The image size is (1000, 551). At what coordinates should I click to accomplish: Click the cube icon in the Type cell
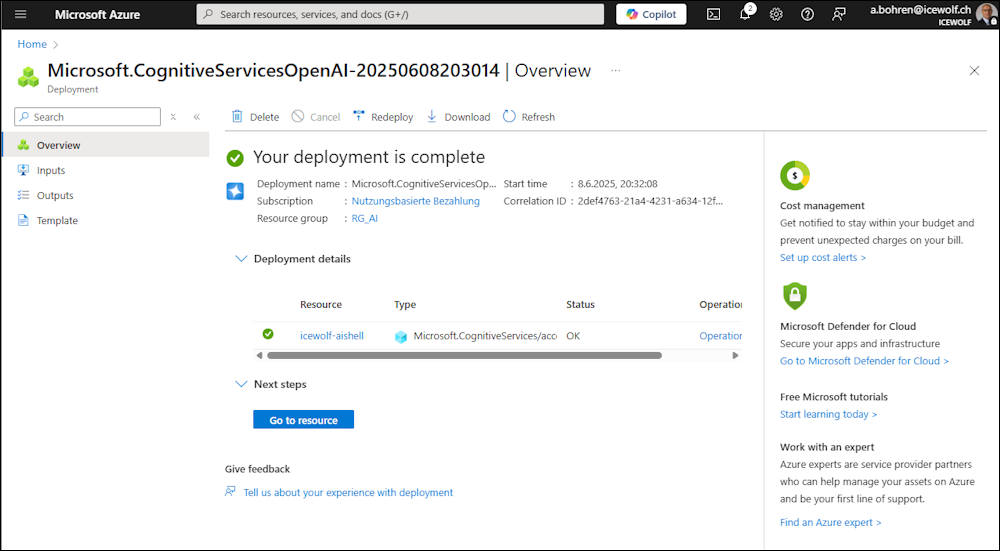coord(401,337)
